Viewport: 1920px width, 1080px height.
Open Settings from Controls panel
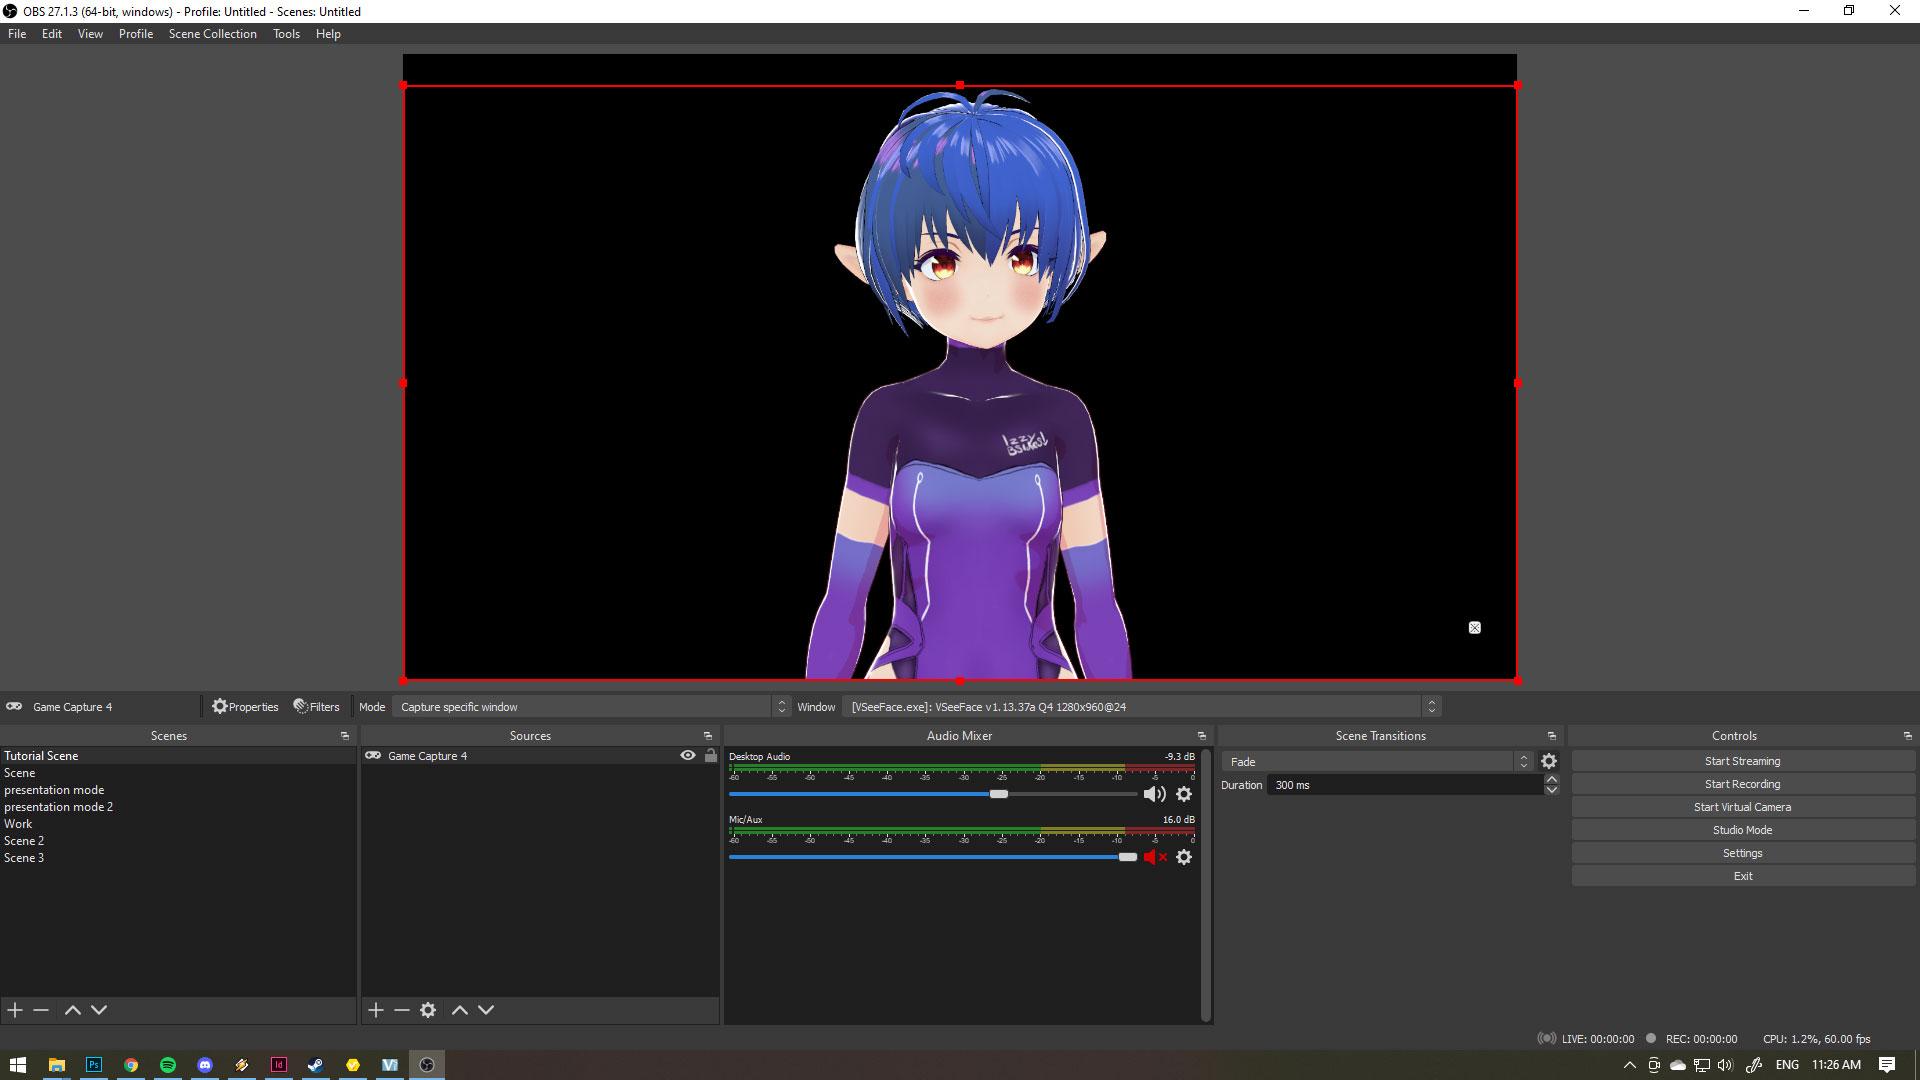pyautogui.click(x=1743, y=853)
